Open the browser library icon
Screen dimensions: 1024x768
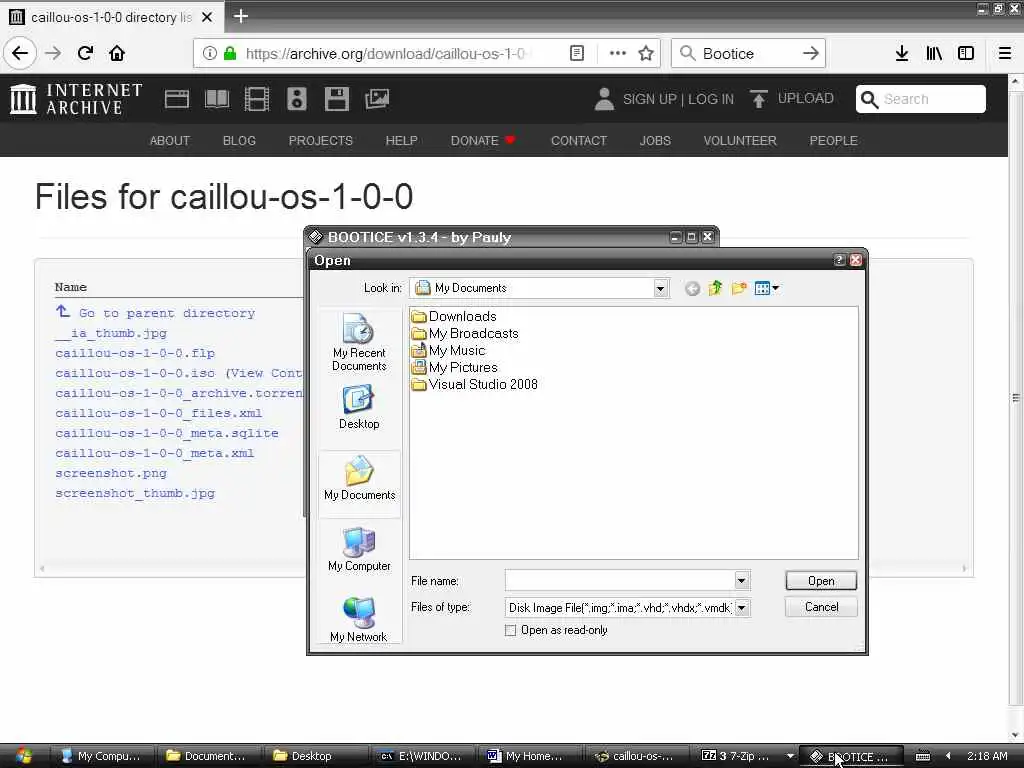point(934,54)
